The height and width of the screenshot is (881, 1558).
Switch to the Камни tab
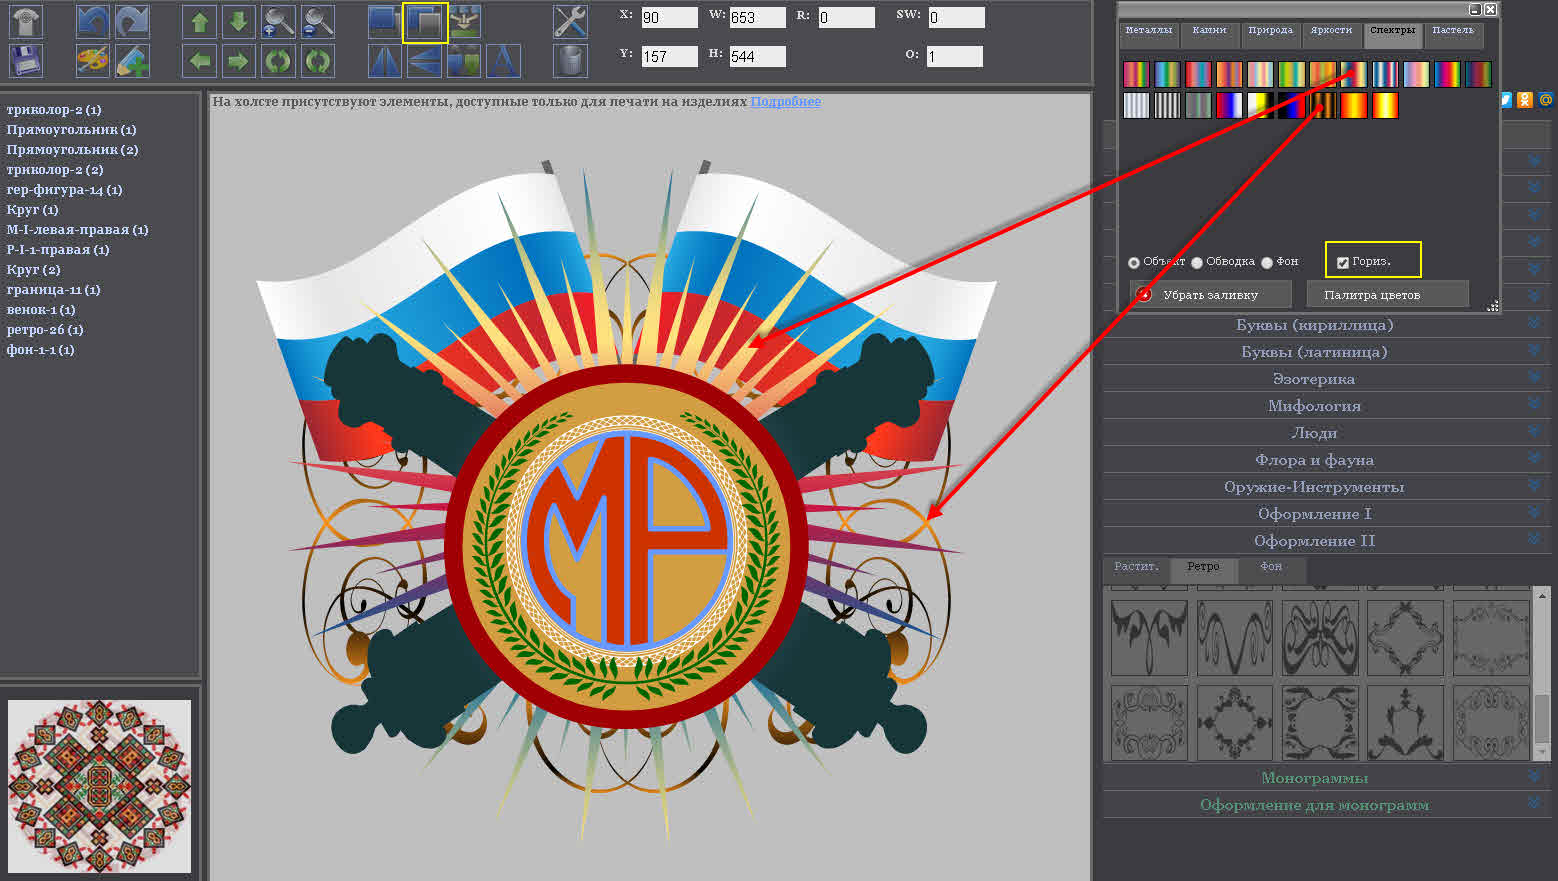point(1210,33)
